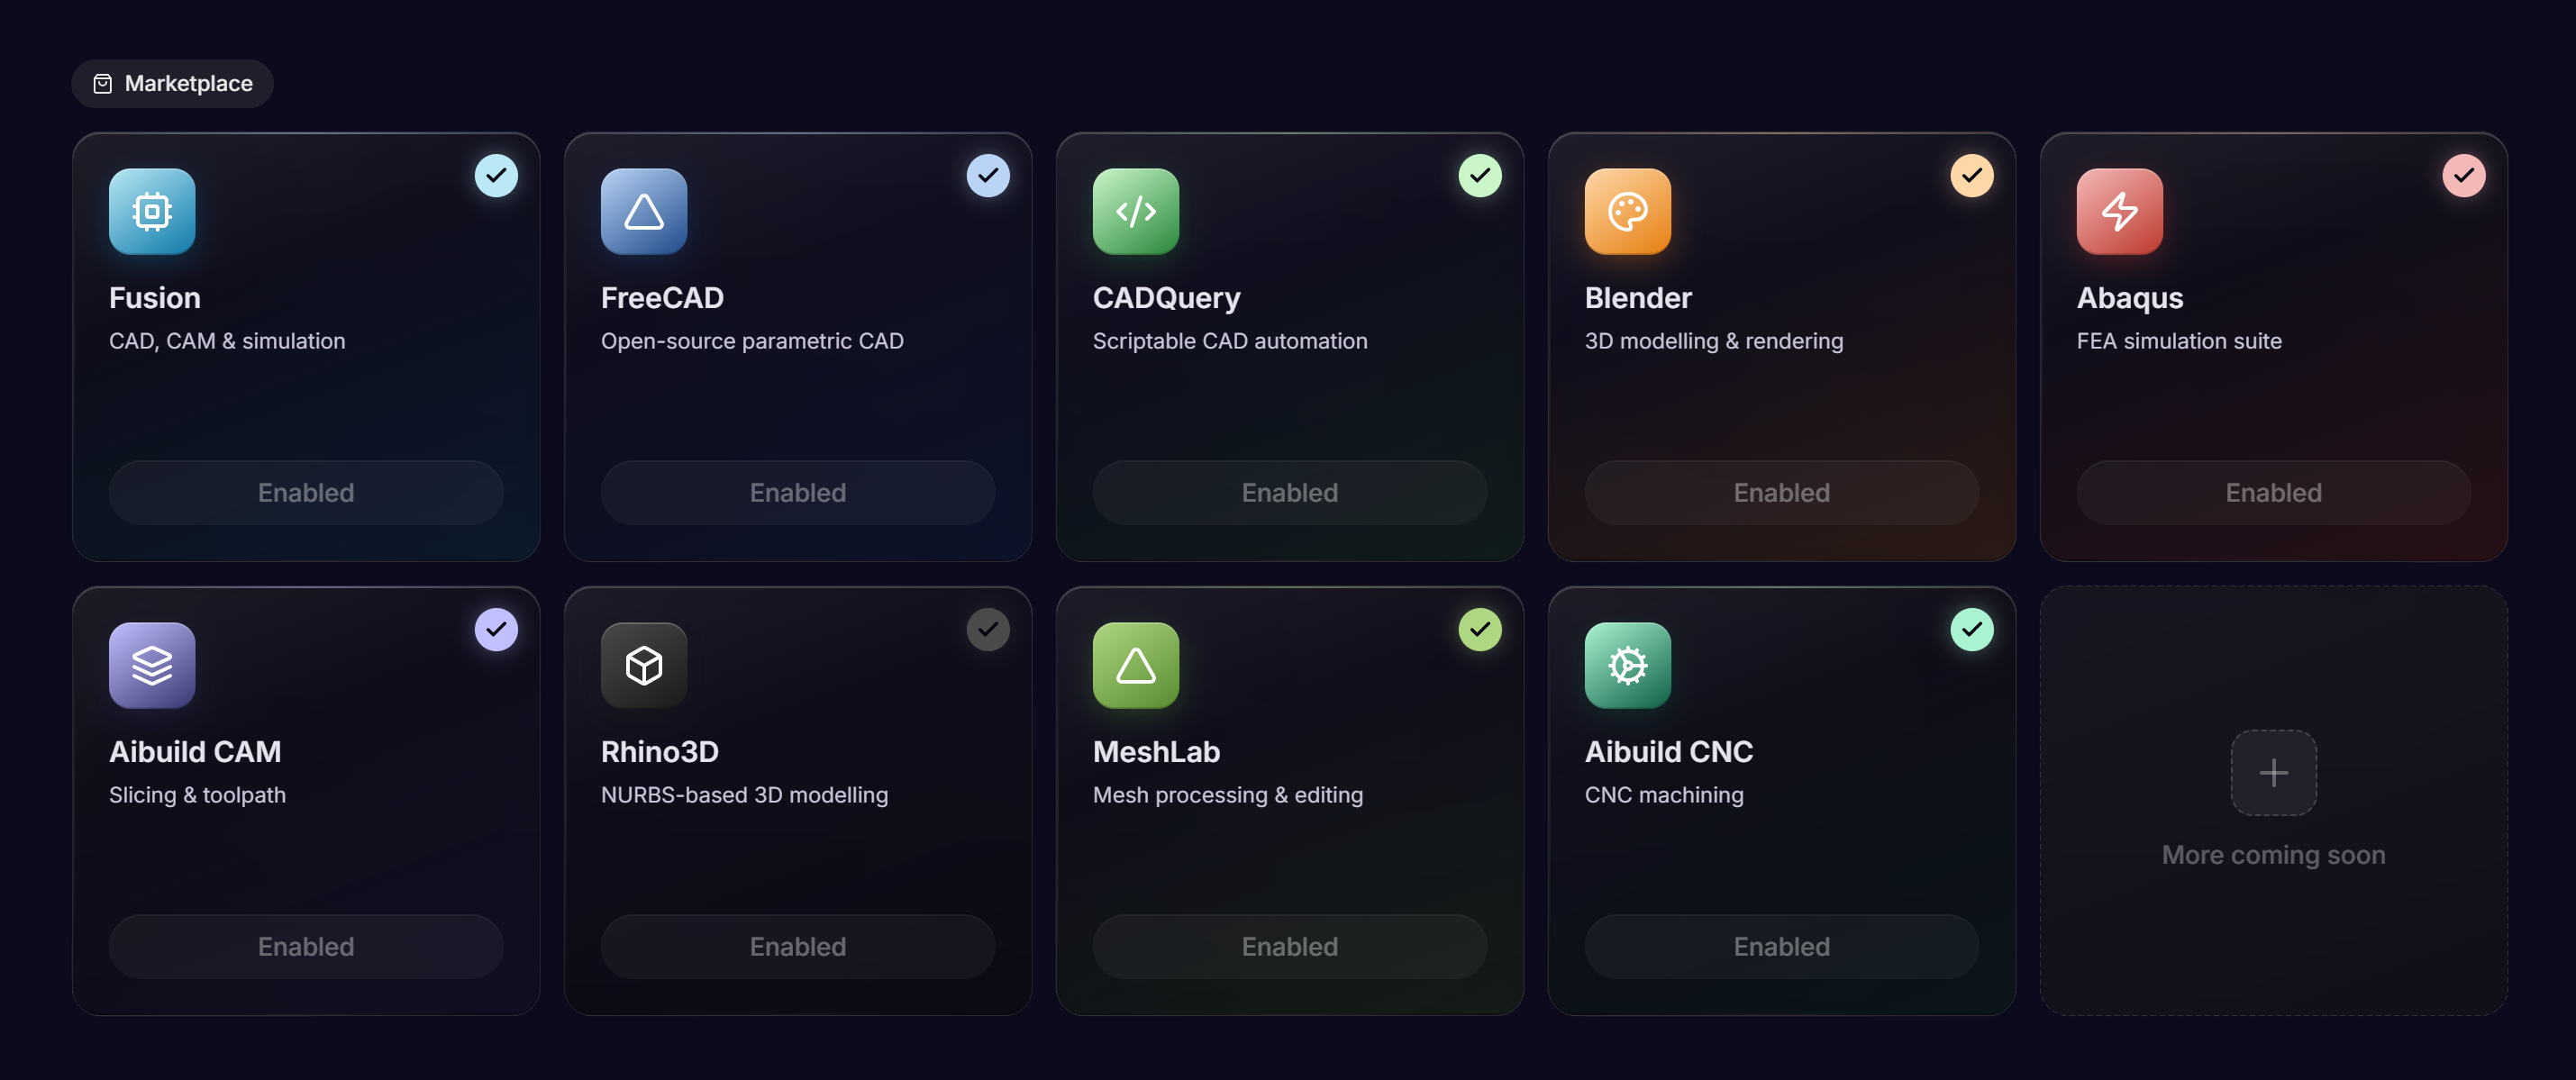Click the plus icon for more apps
The width and height of the screenshot is (2576, 1080).
click(x=2274, y=773)
